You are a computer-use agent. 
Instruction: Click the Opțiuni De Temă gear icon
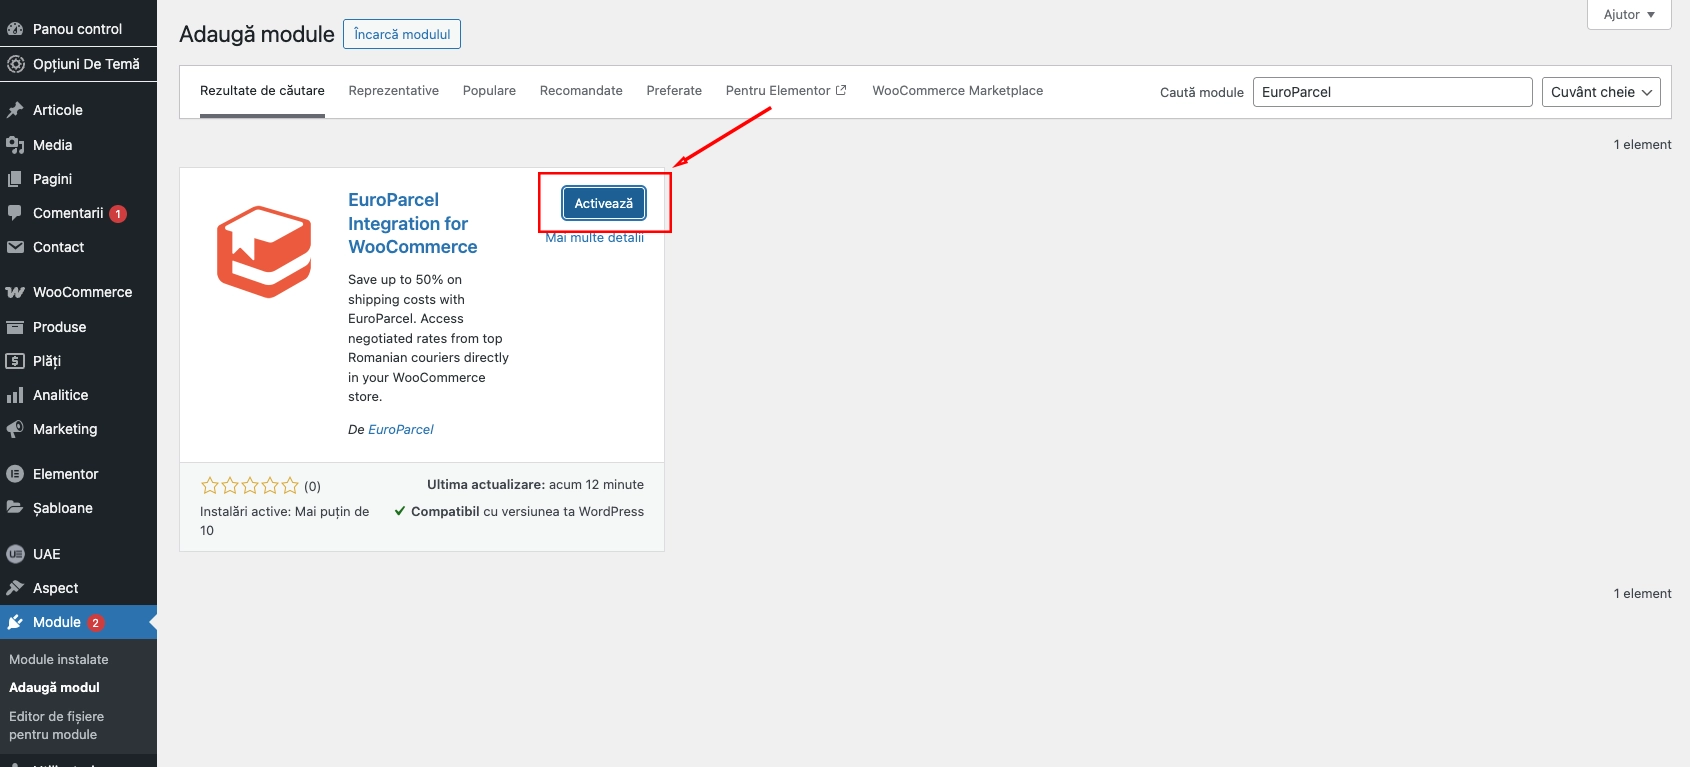(15, 64)
